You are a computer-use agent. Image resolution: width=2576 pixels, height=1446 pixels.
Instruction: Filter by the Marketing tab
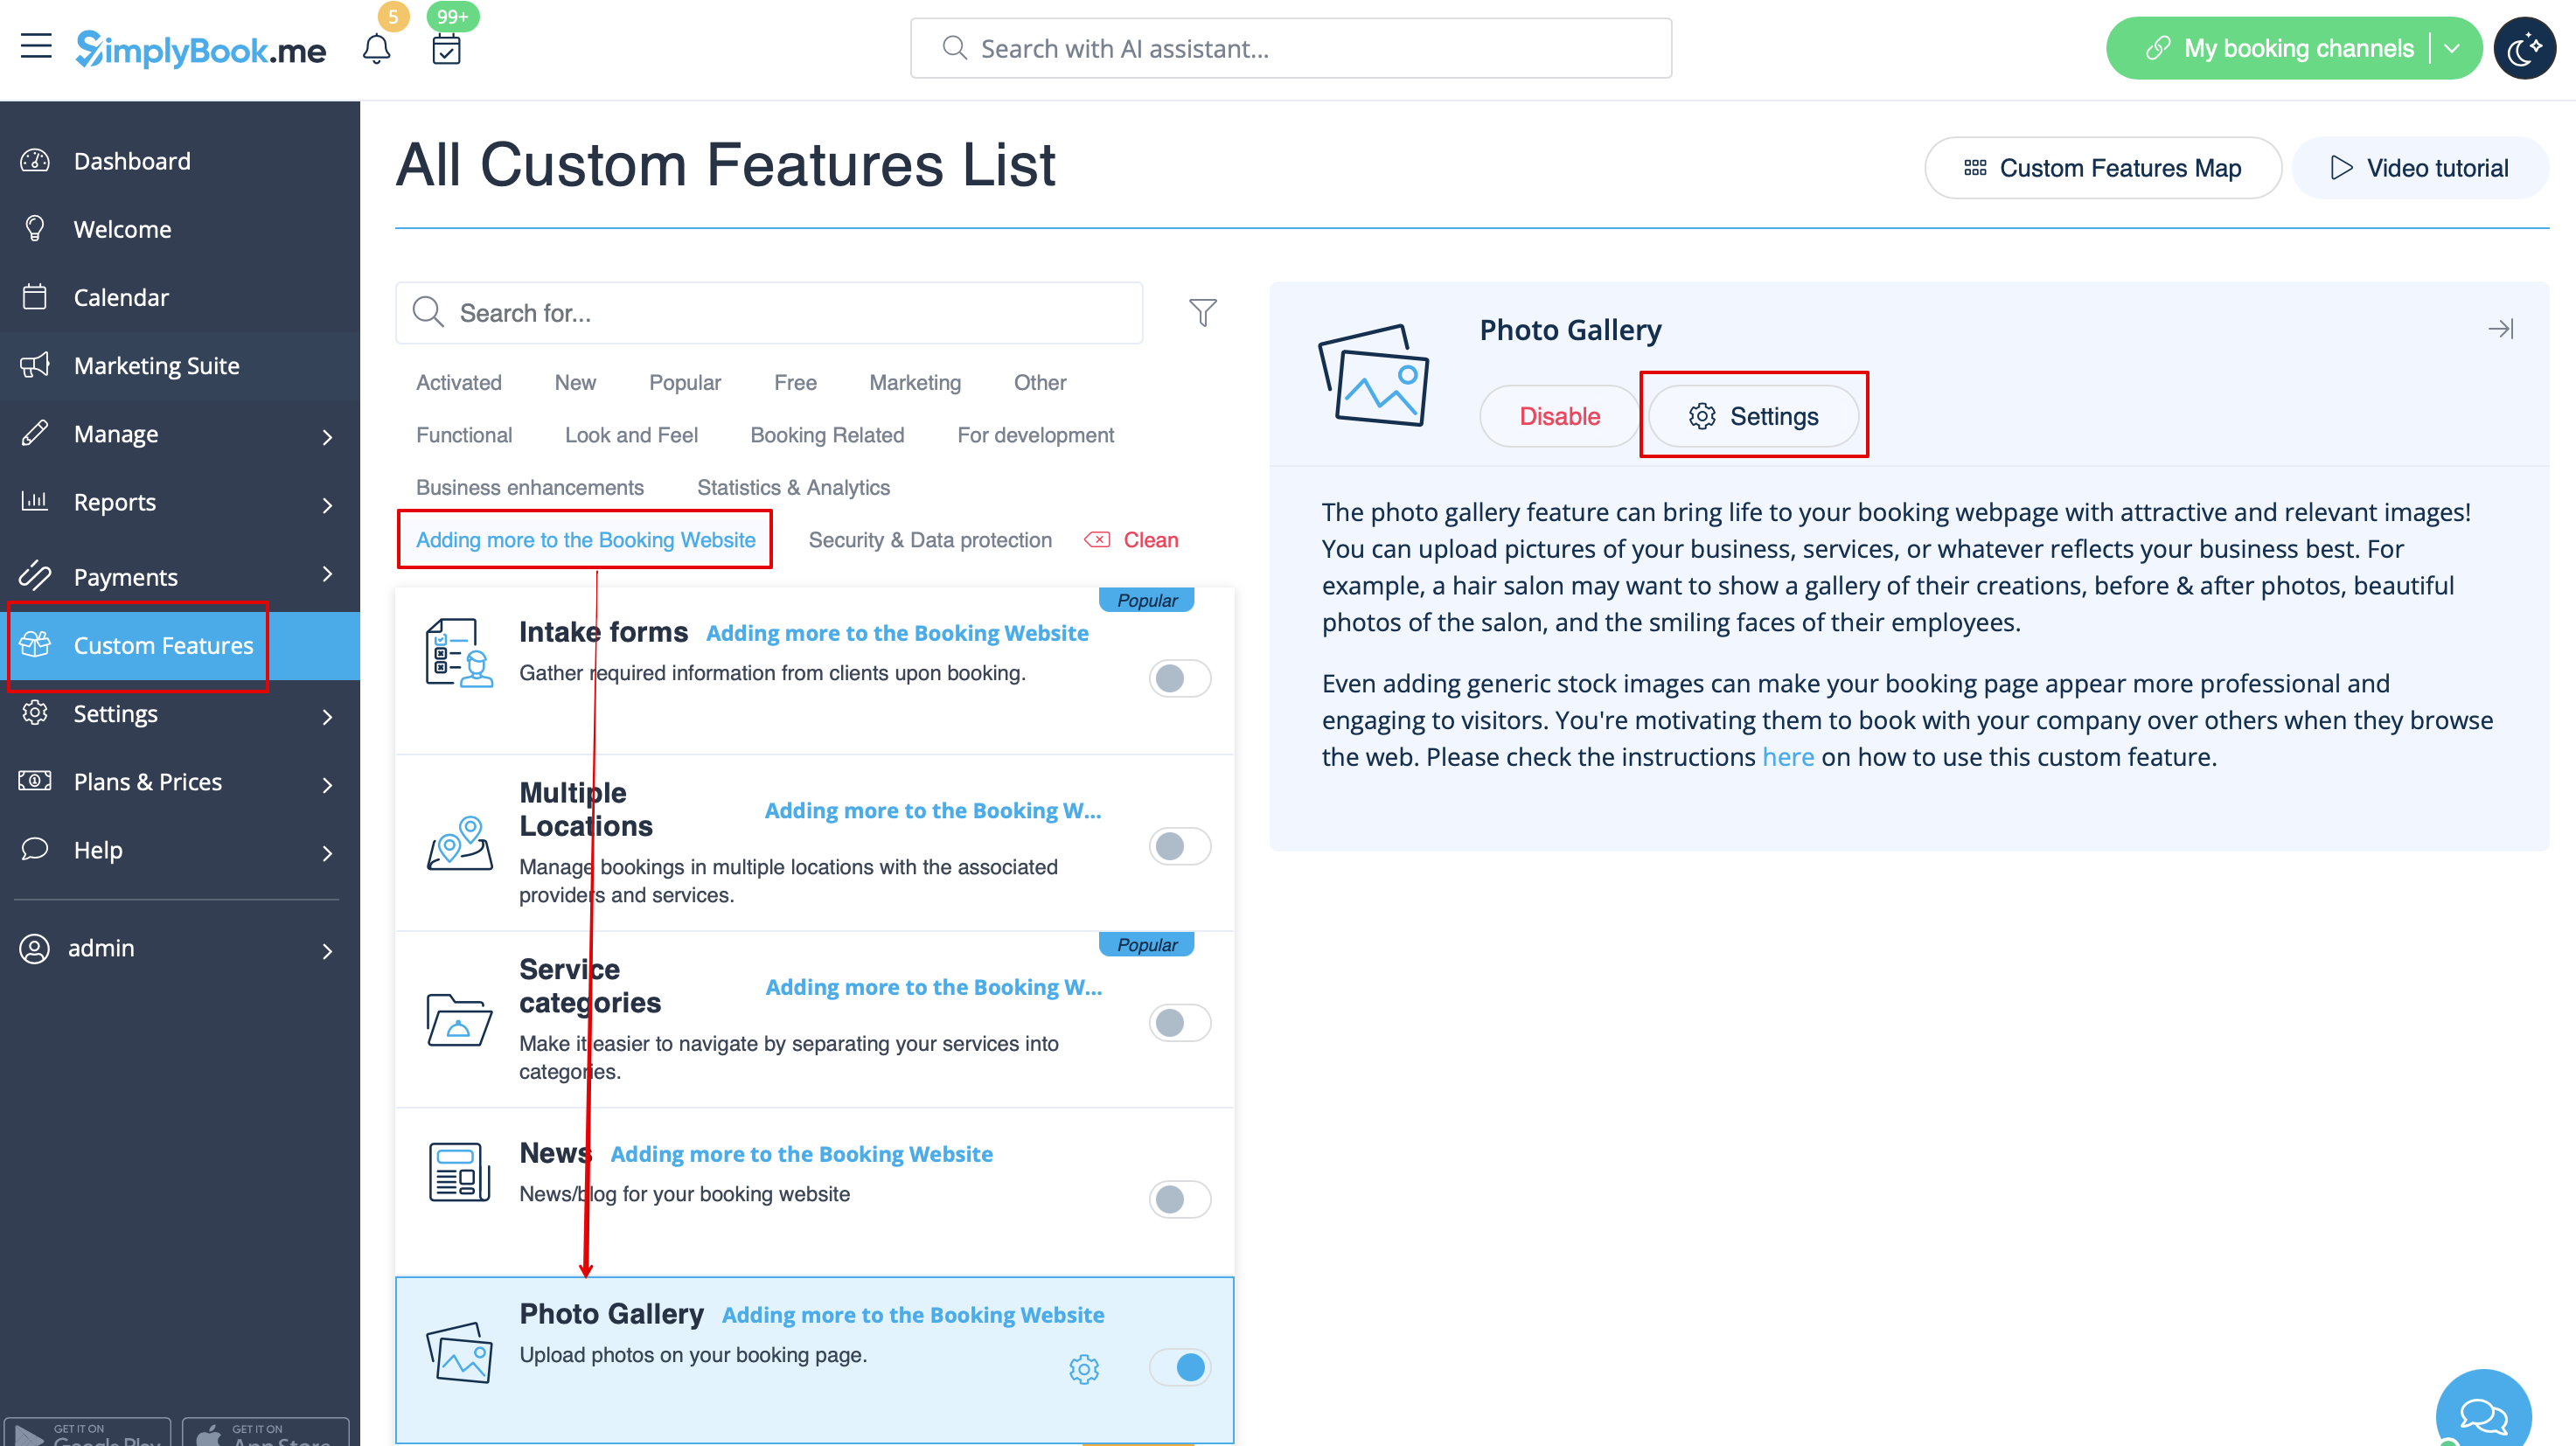click(x=915, y=382)
